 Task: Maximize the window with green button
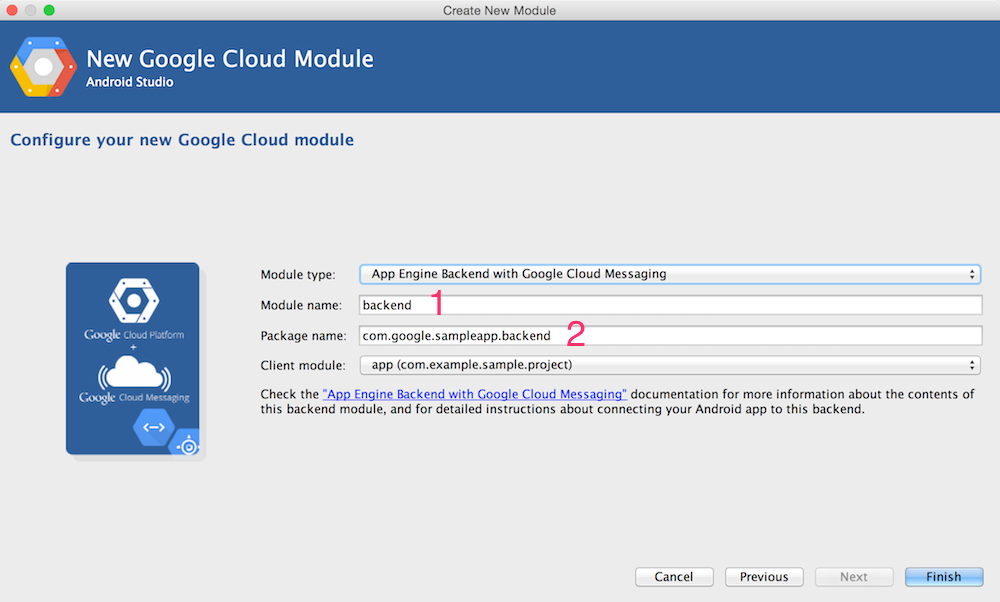click(x=49, y=10)
